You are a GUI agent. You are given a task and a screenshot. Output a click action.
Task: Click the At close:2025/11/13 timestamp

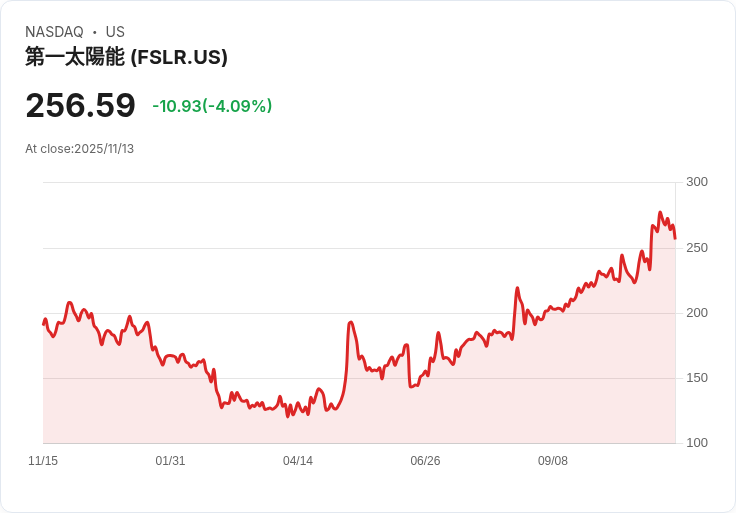[79, 149]
